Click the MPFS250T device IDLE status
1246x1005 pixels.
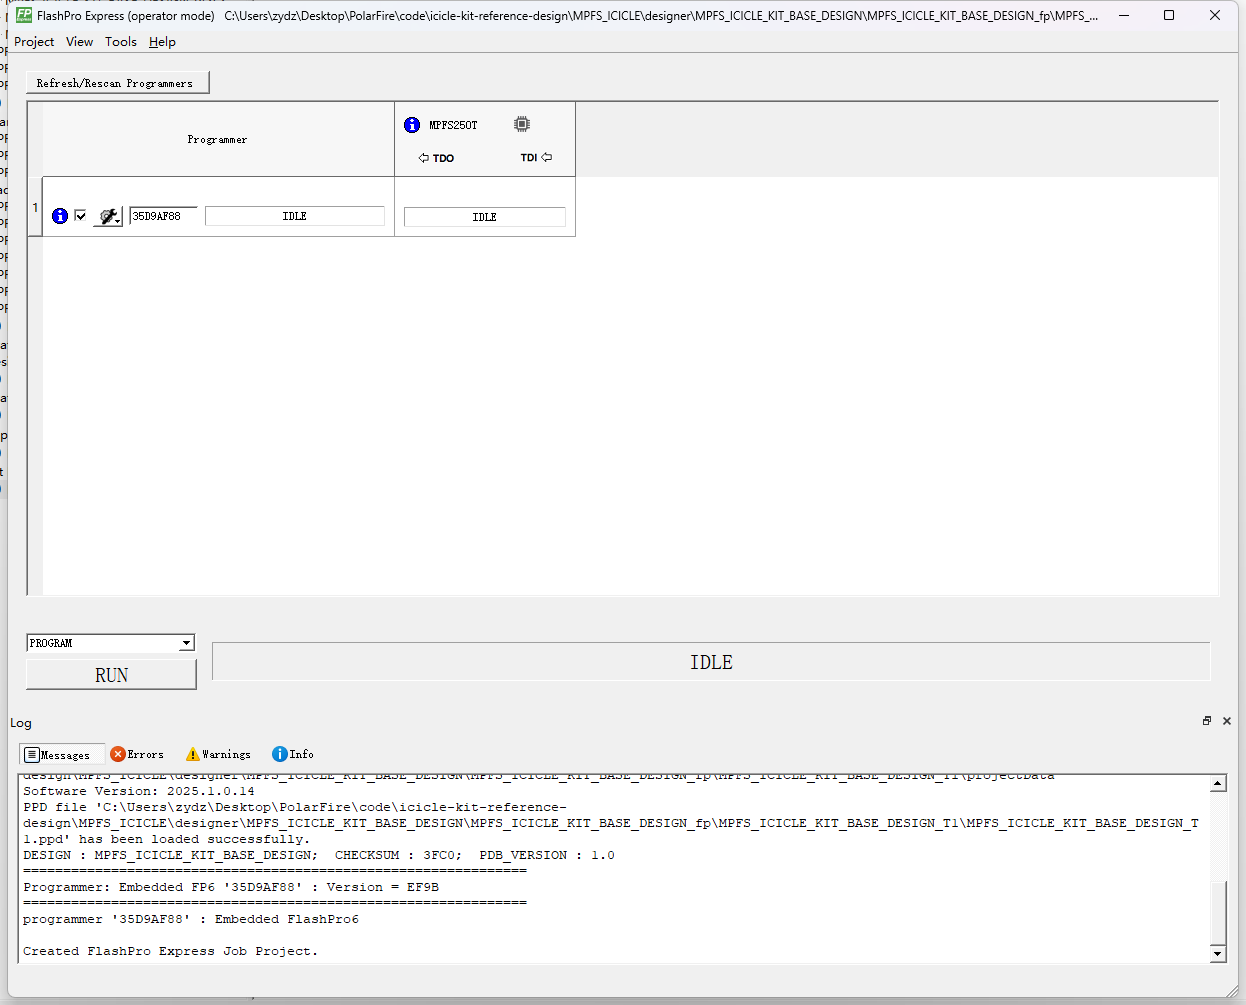(485, 217)
